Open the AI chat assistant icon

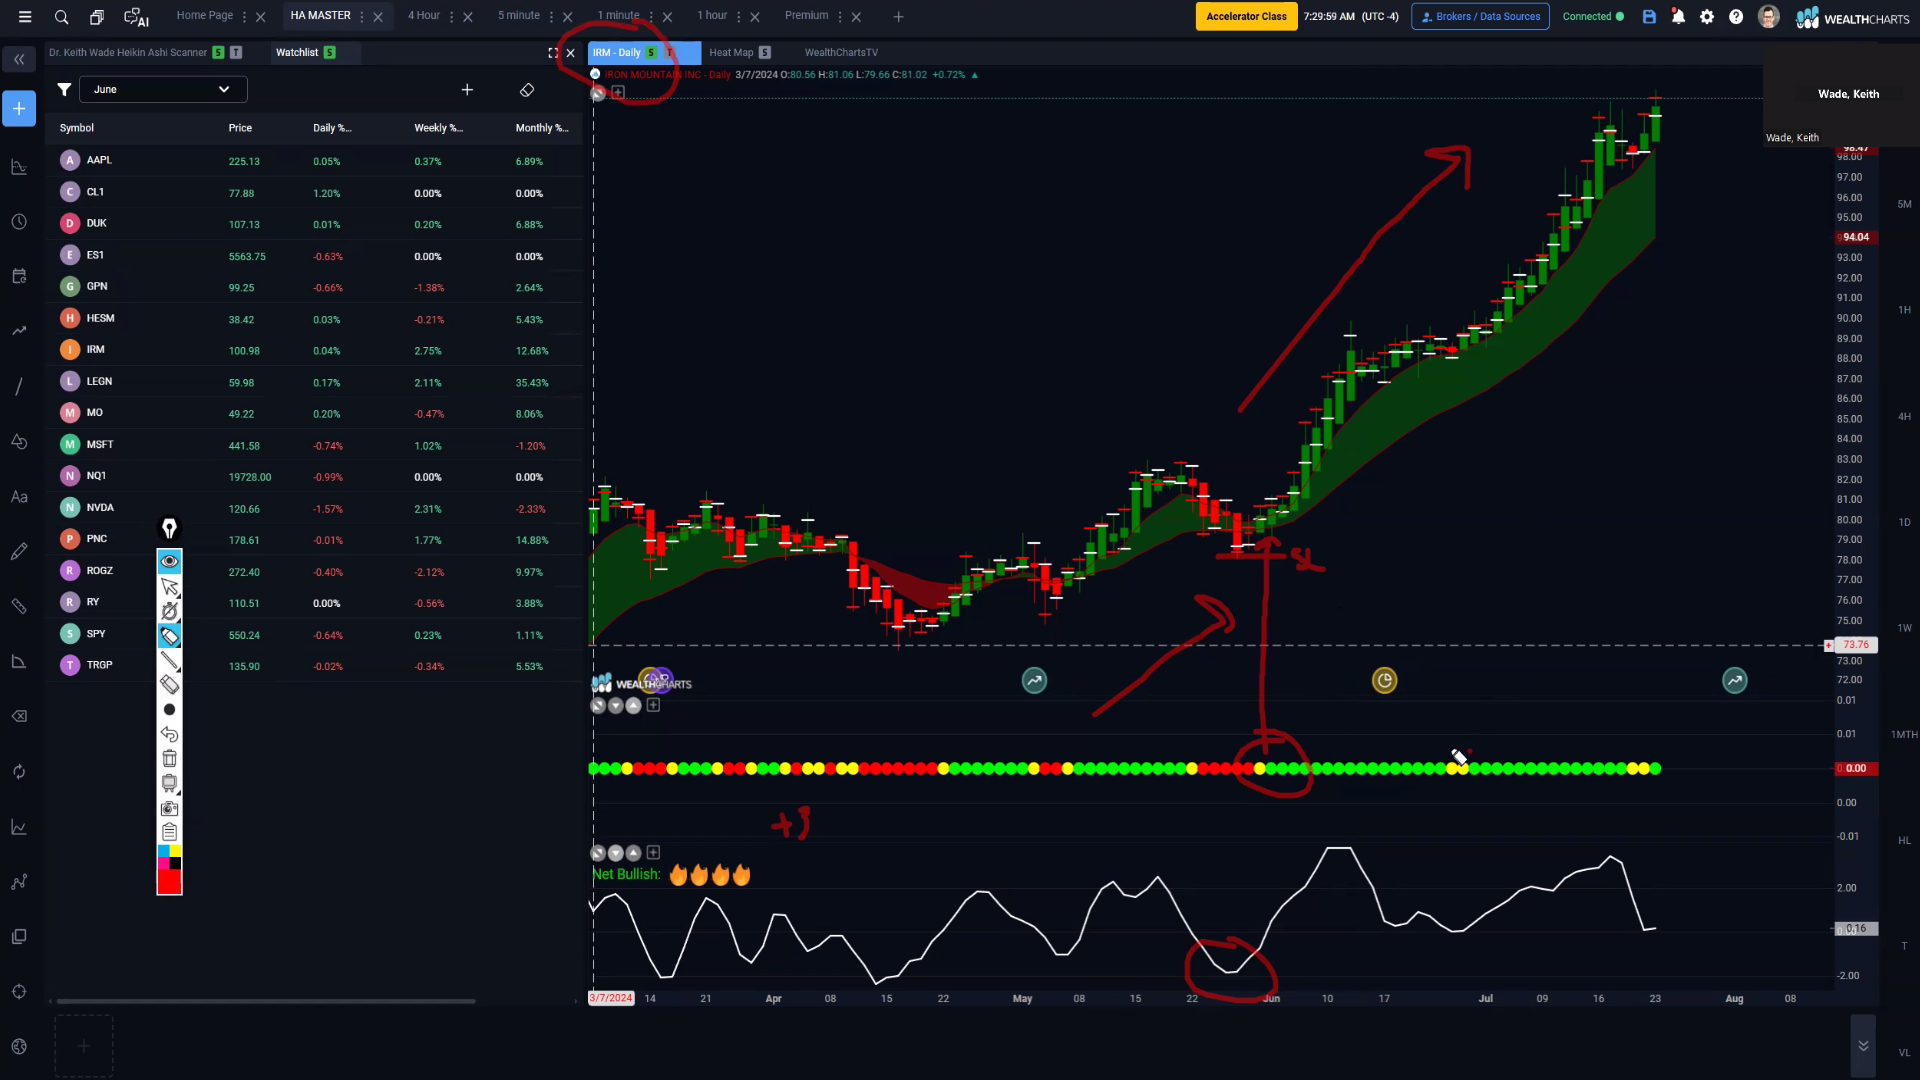point(136,17)
